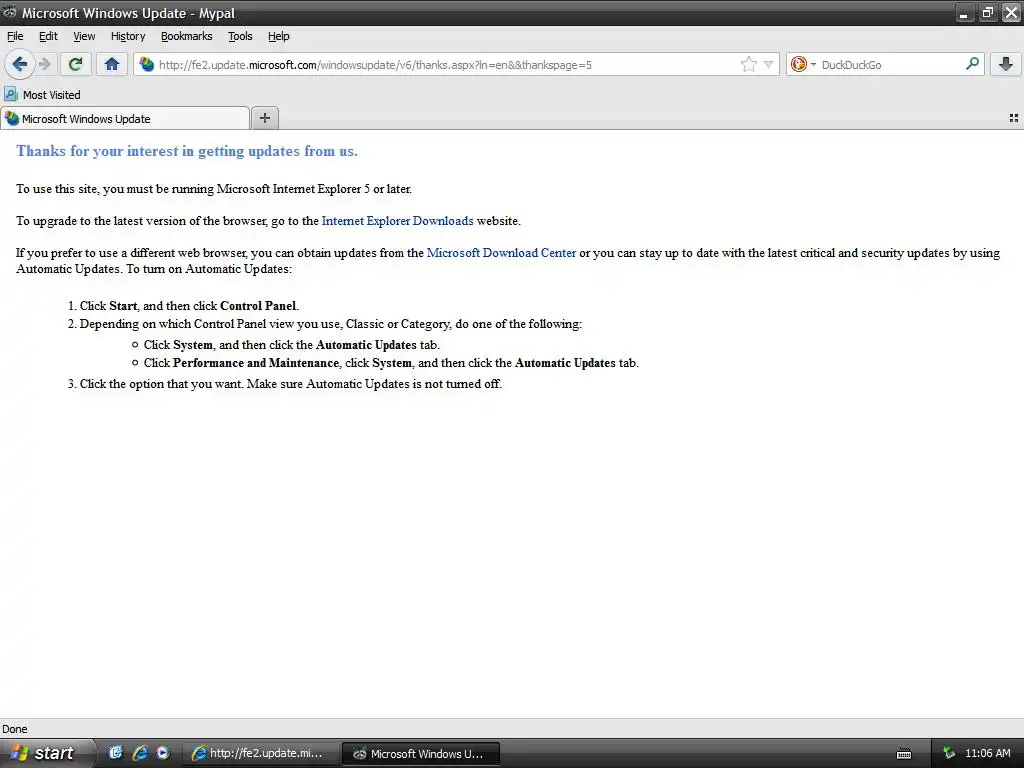Close the Mypal browser window
This screenshot has height=768, width=1024.
click(1011, 13)
